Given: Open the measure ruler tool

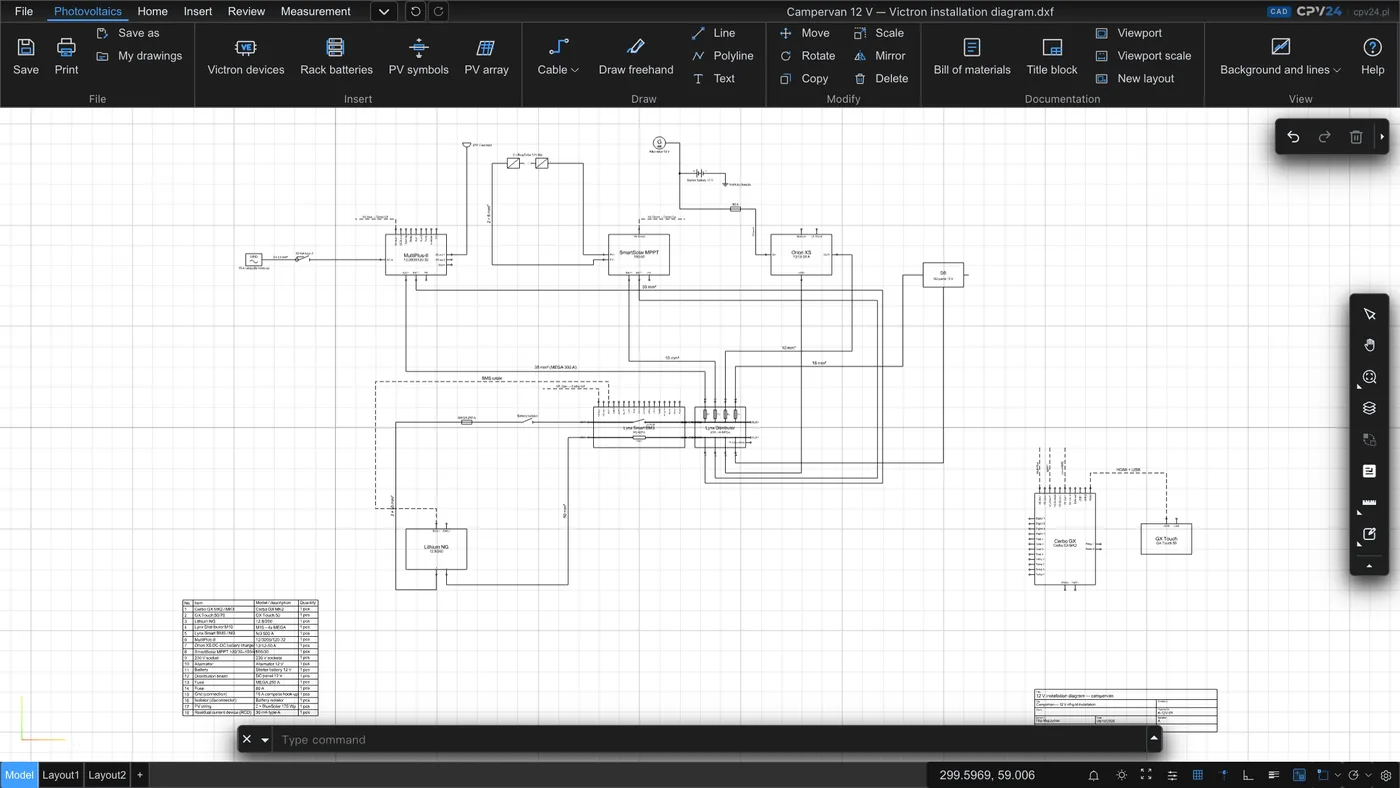Looking at the screenshot, I should coord(1370,503).
